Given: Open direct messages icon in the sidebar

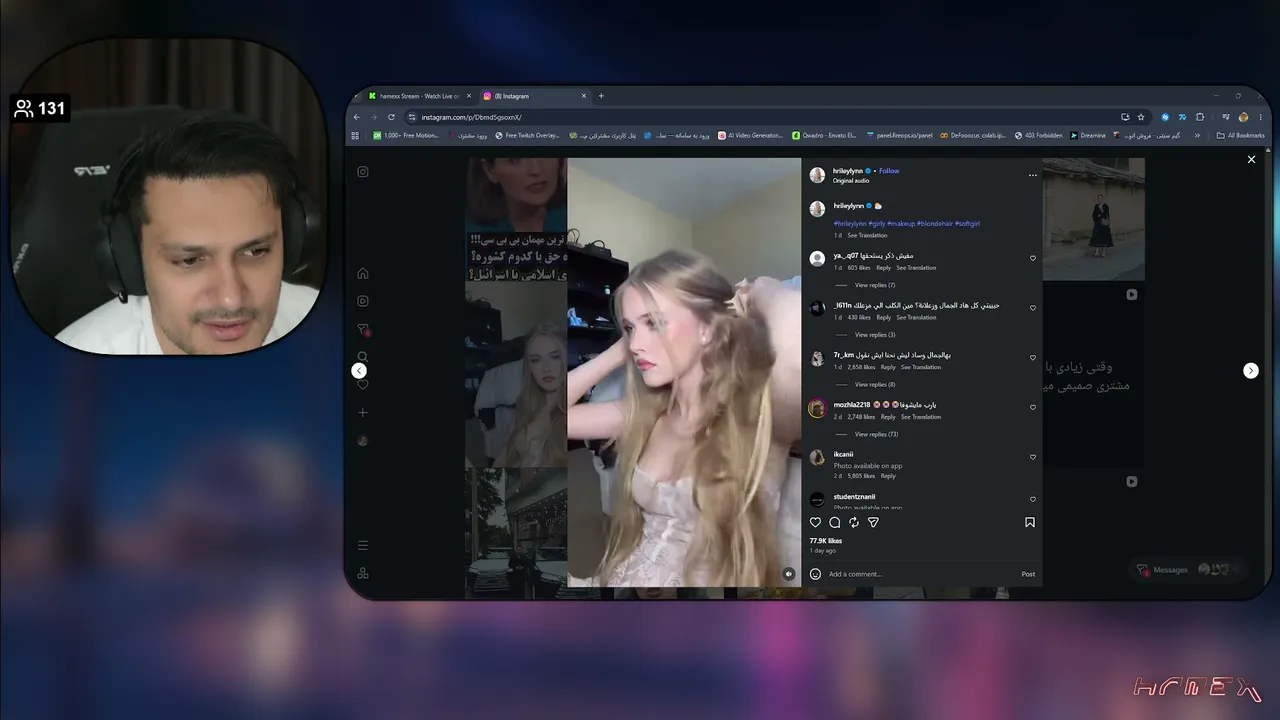Looking at the screenshot, I should [x=363, y=329].
